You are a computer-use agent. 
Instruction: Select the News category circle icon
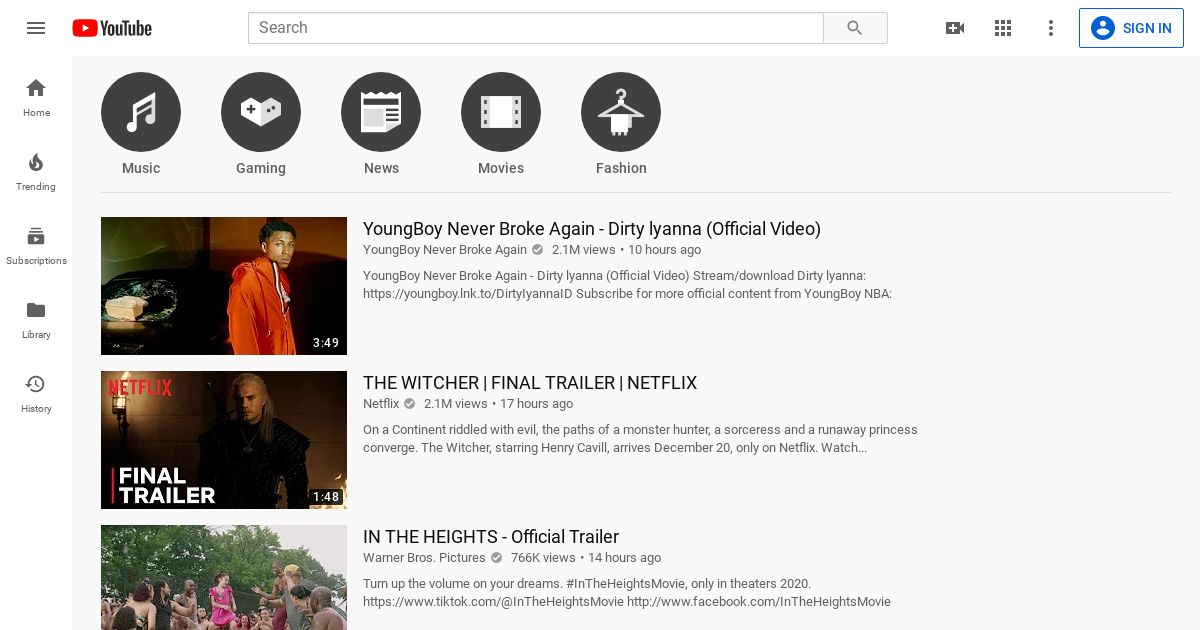pos(381,112)
